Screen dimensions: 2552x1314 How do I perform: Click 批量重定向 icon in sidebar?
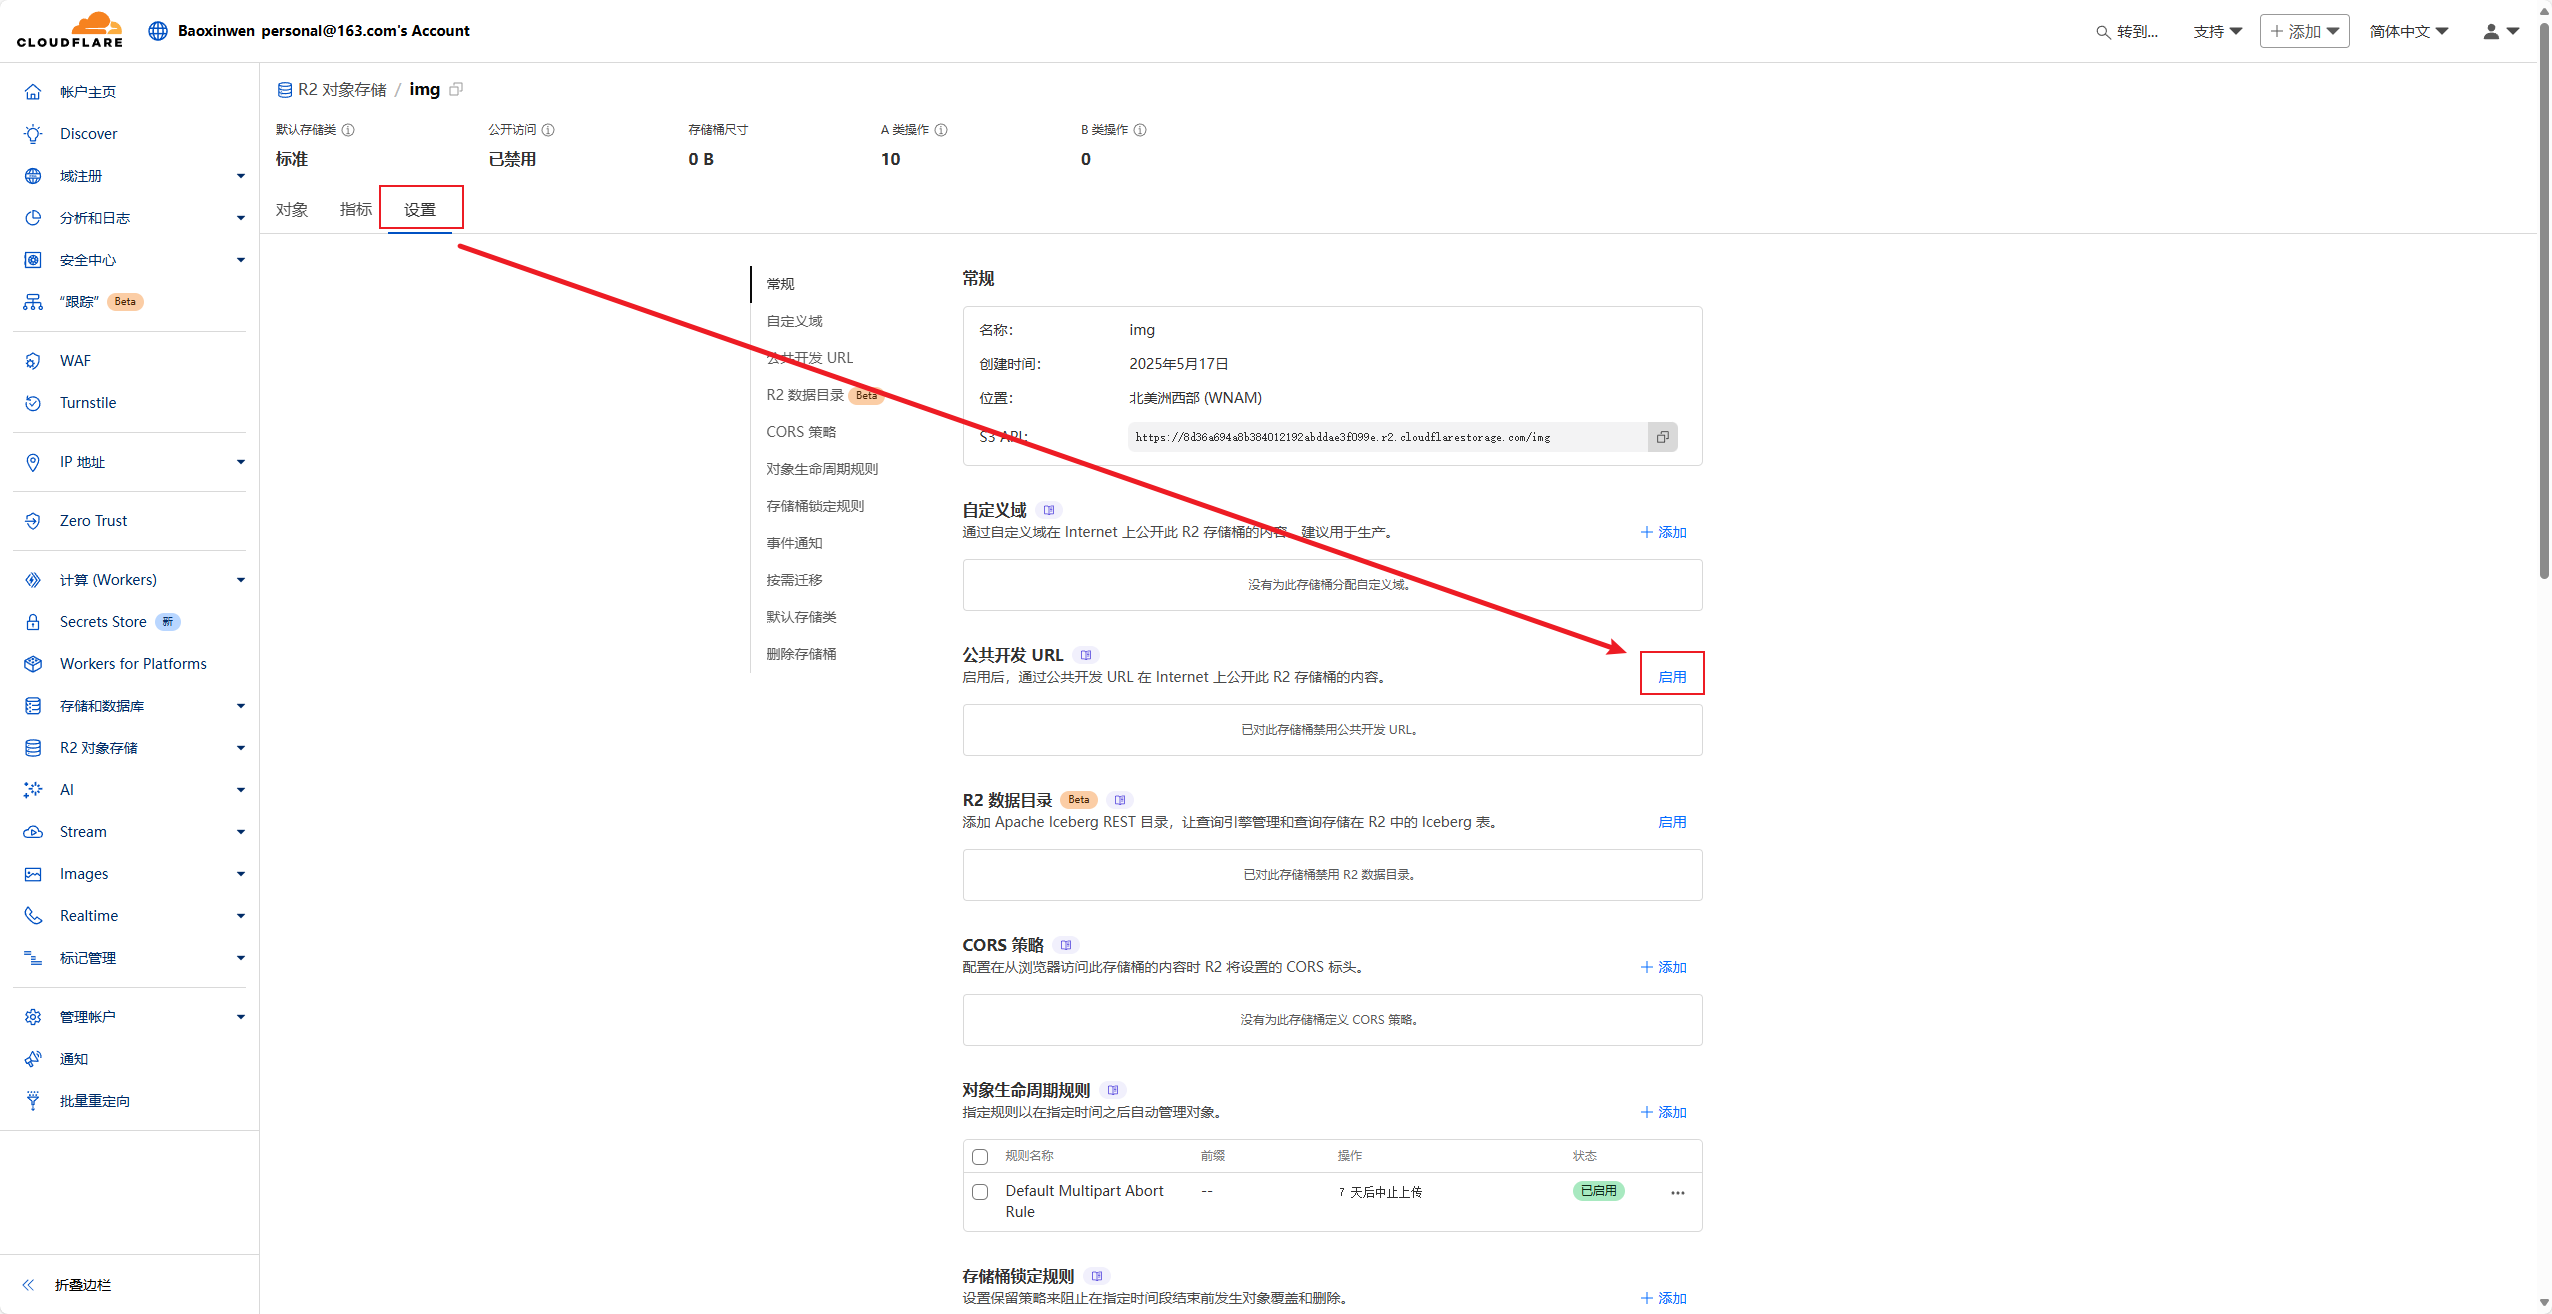point(33,1101)
